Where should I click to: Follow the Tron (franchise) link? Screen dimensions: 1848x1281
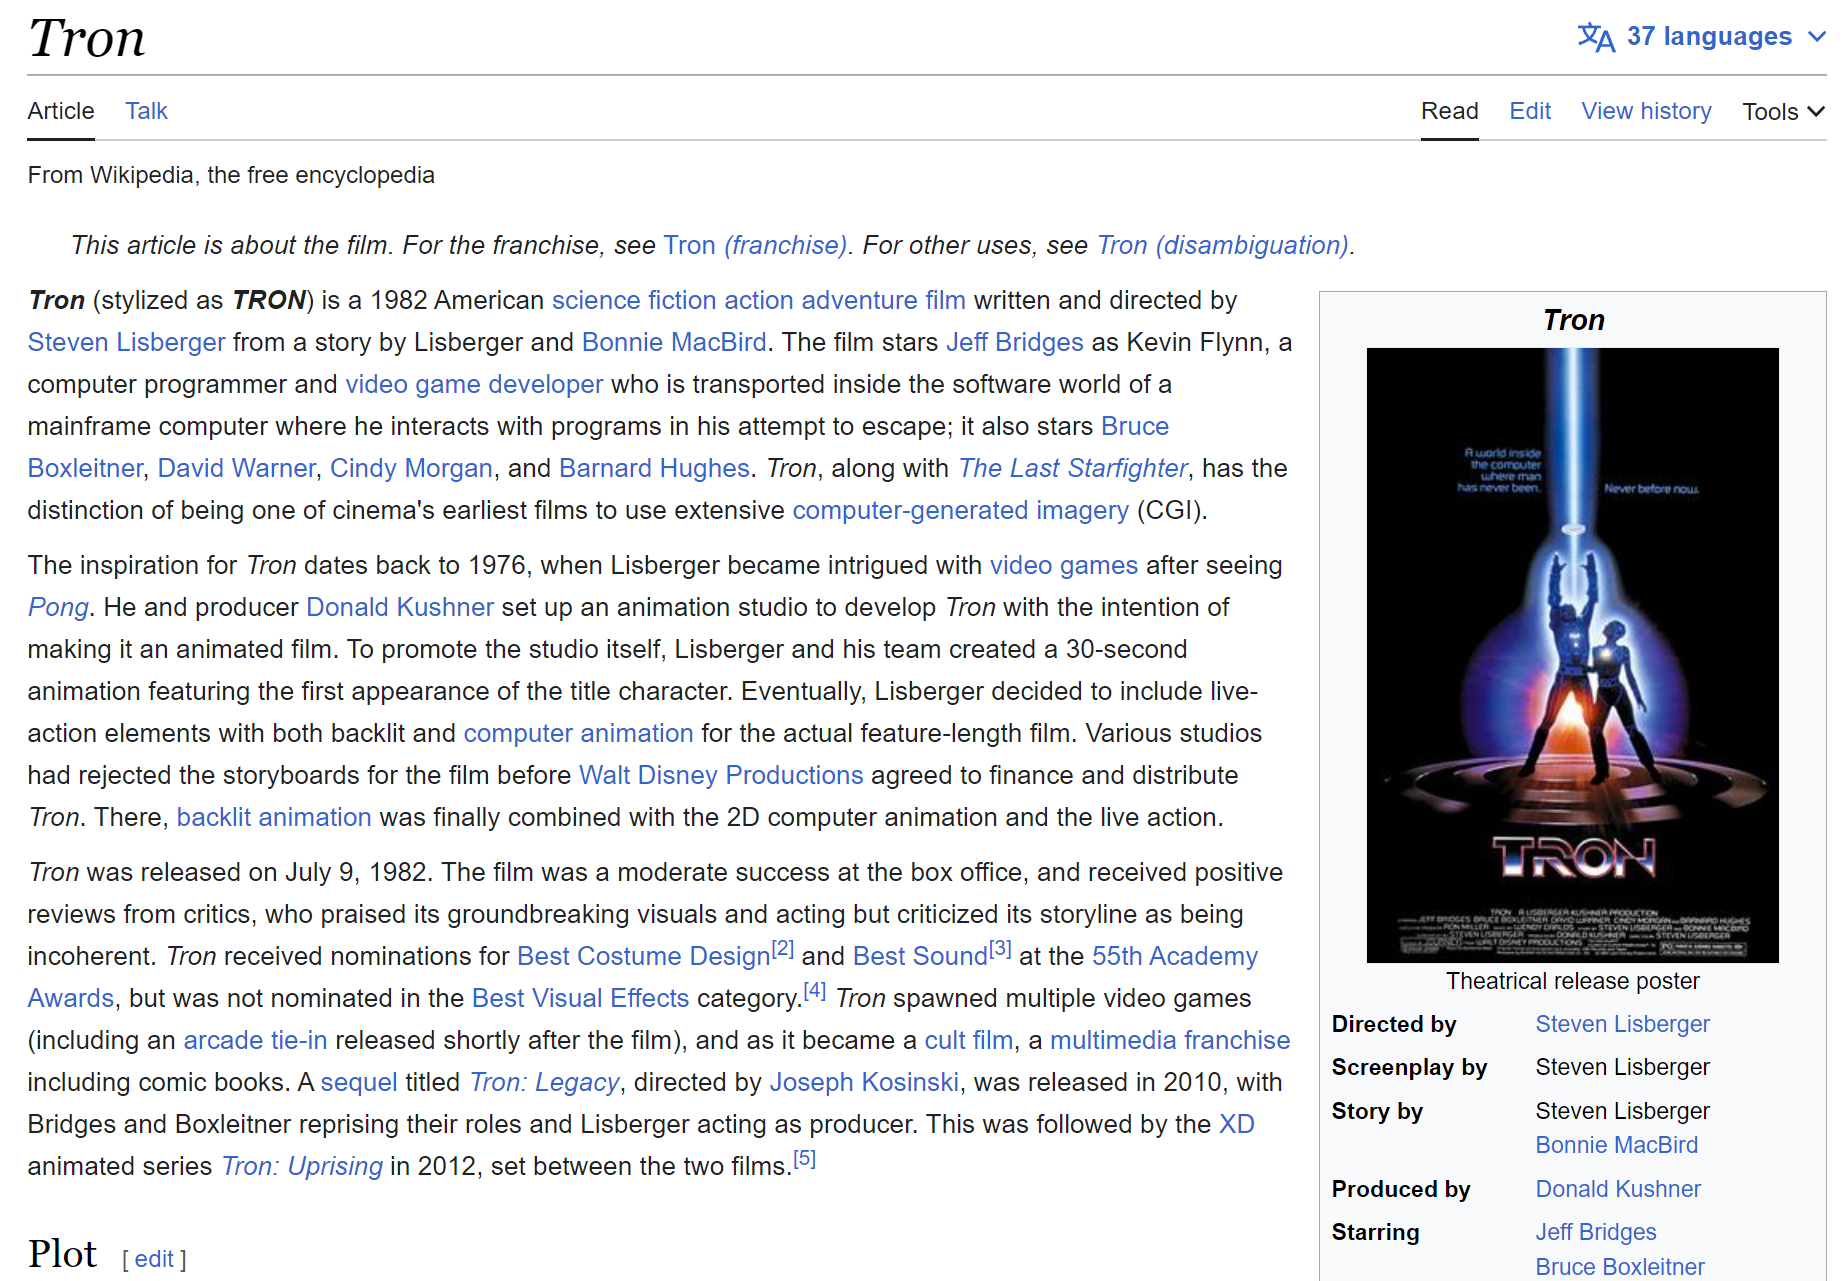click(756, 245)
